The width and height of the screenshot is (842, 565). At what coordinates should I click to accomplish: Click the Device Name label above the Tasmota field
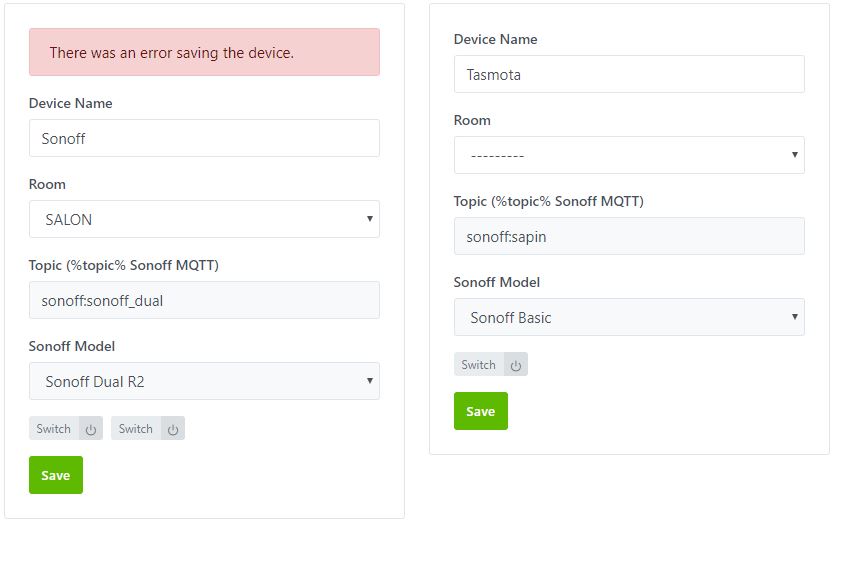495,39
